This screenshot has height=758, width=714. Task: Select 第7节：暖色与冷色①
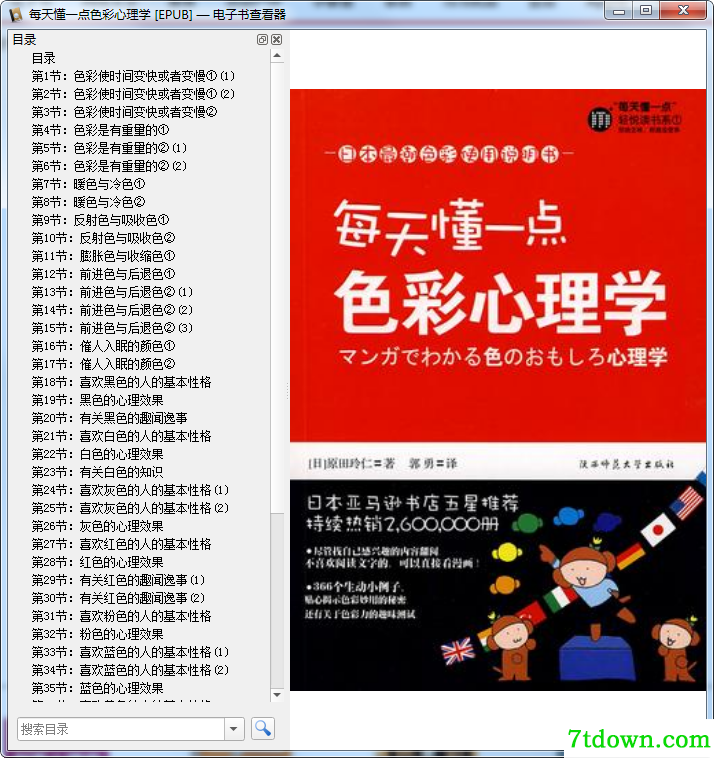pyautogui.click(x=88, y=184)
